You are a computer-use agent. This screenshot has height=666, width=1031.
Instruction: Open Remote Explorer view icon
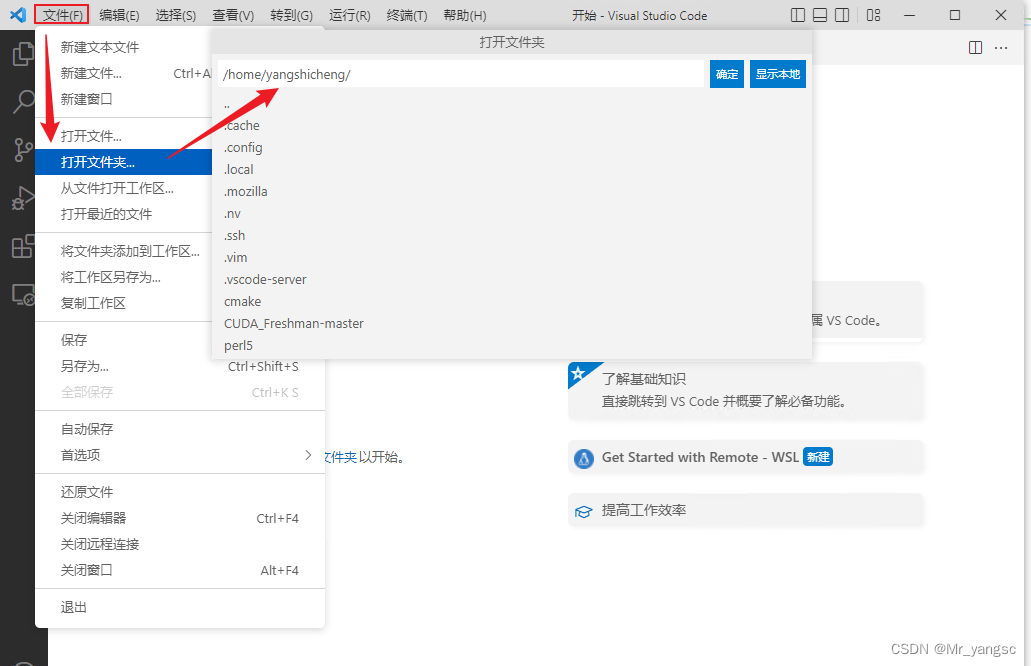23,295
